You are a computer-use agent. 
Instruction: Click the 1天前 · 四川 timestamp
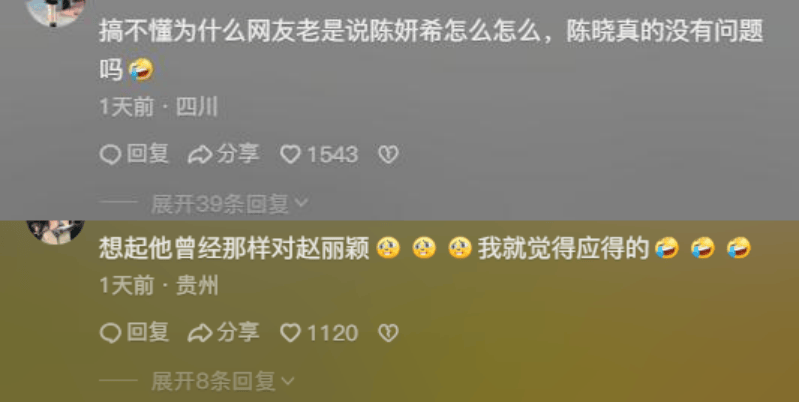point(159,108)
